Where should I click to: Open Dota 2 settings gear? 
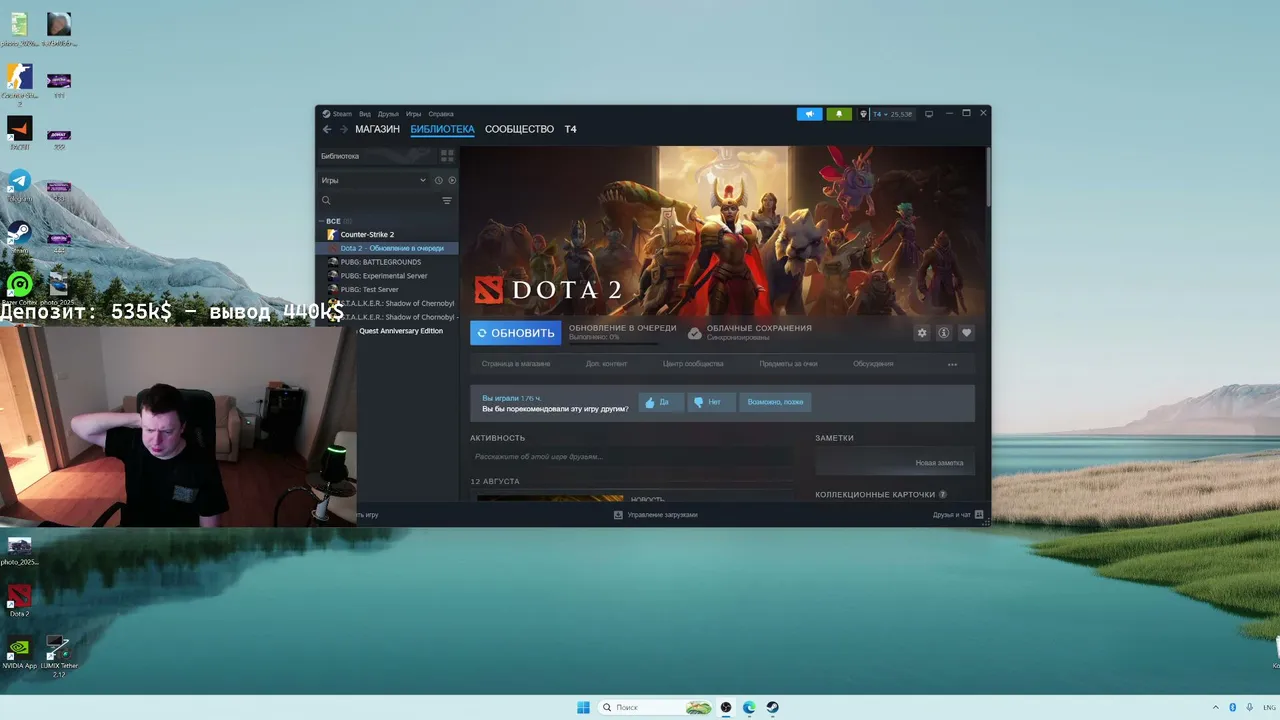pyautogui.click(x=922, y=333)
